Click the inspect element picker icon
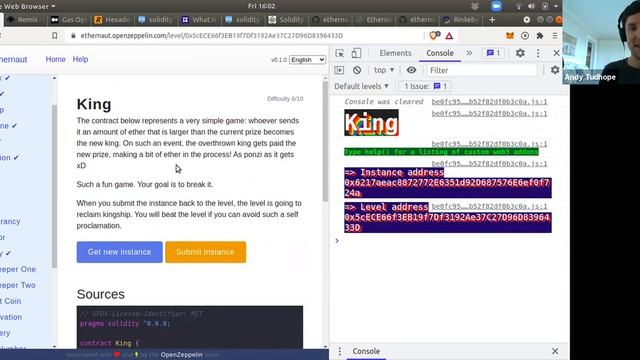The width and height of the screenshot is (640, 360). click(340, 53)
